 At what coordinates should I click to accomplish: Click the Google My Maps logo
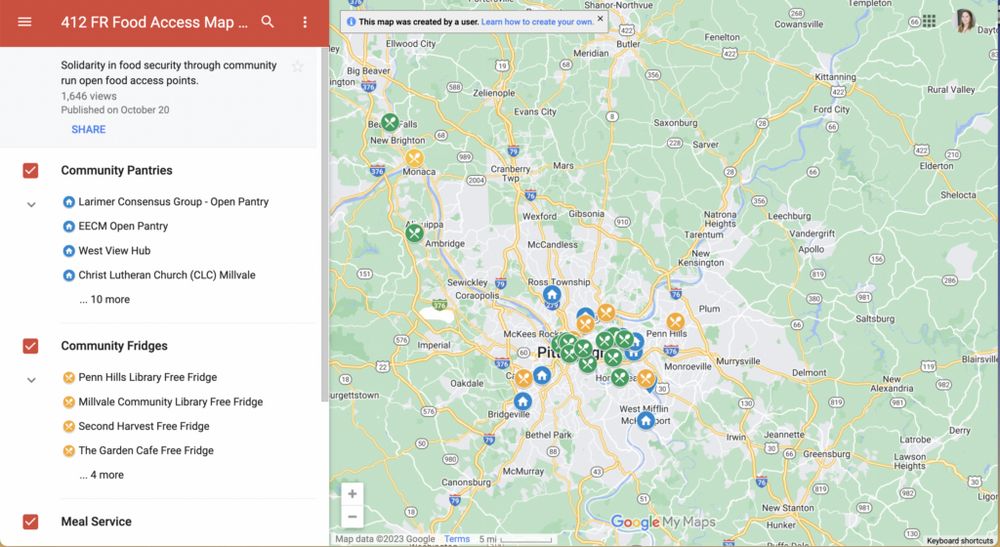pyautogui.click(x=663, y=522)
